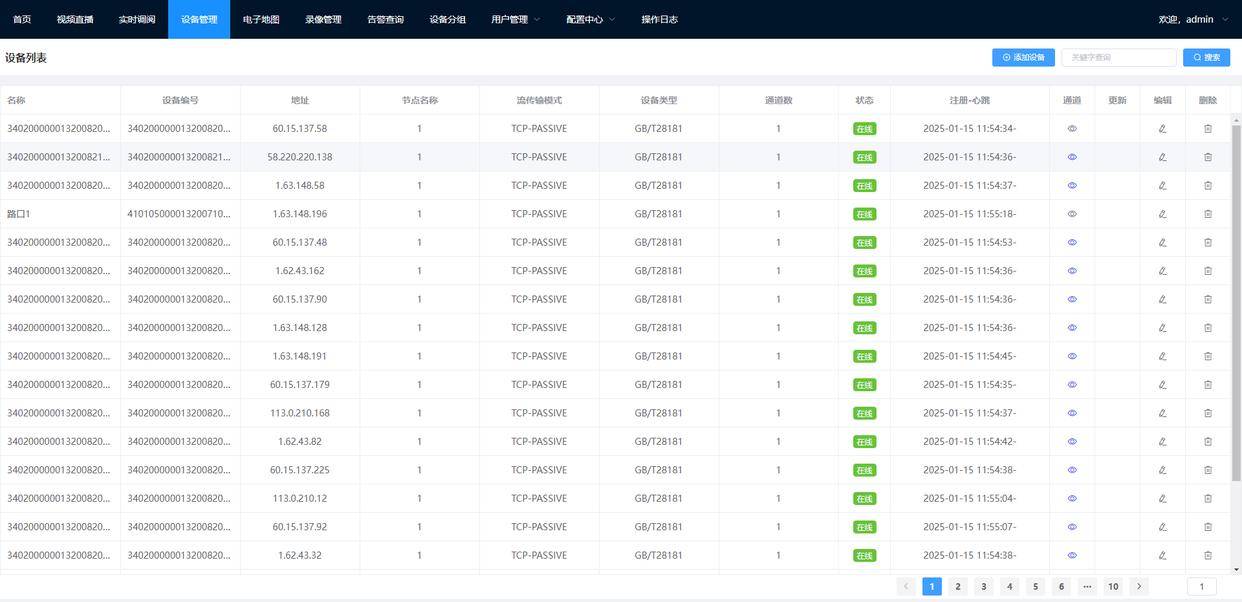The width and height of the screenshot is (1242, 602).
Task: Open the 电子地图 navigation tab
Action: click(x=261, y=19)
